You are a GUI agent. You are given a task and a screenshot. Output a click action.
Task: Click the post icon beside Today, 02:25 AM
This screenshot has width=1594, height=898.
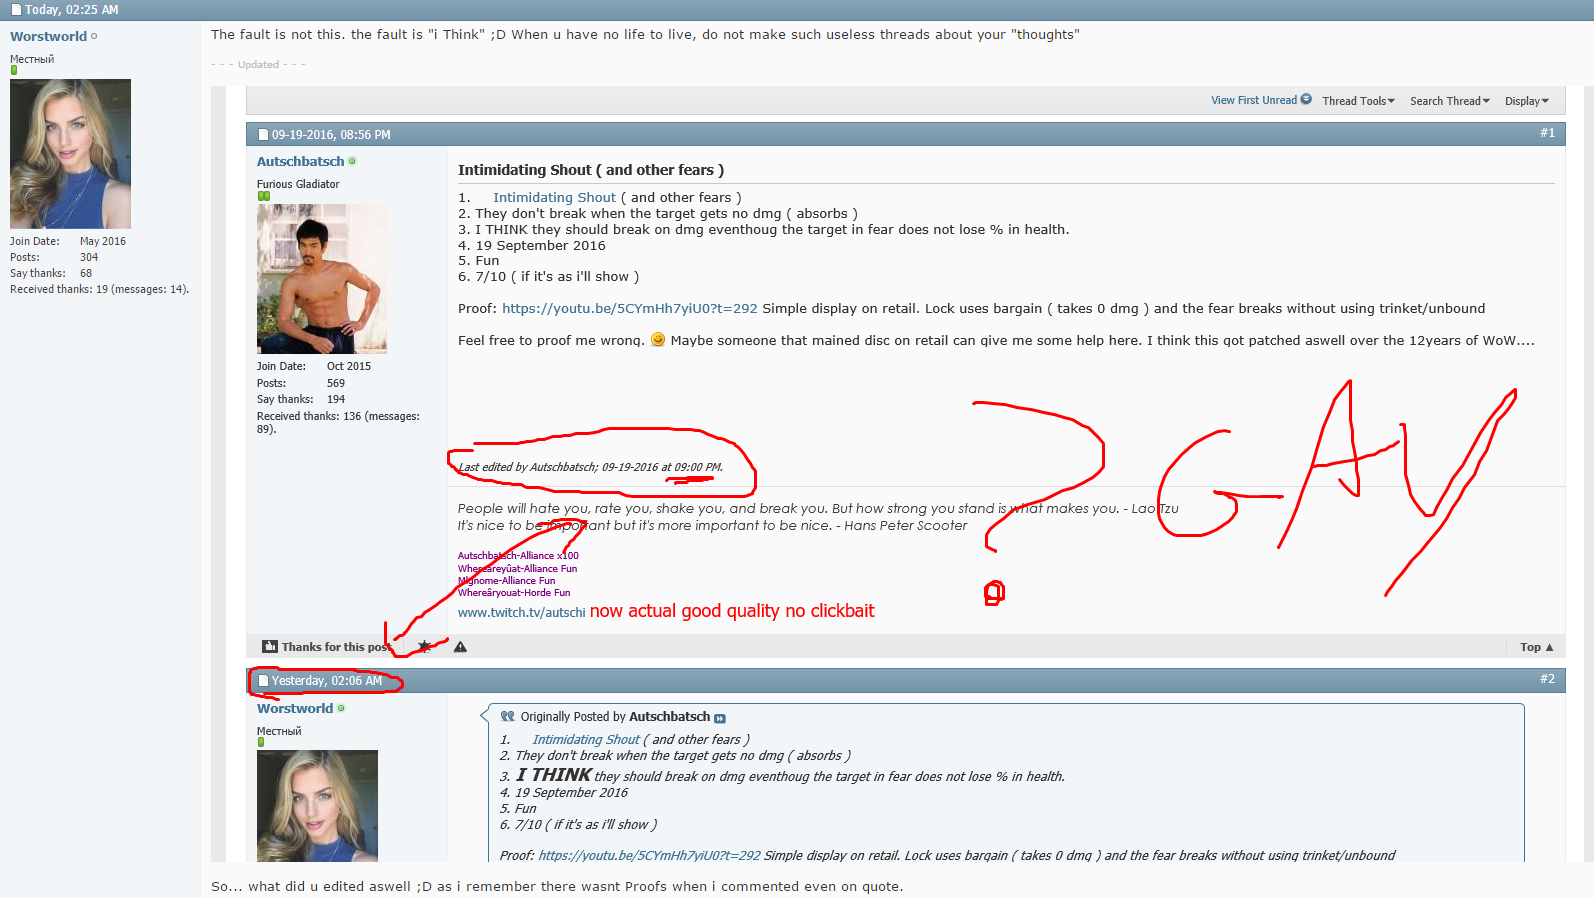16,10
